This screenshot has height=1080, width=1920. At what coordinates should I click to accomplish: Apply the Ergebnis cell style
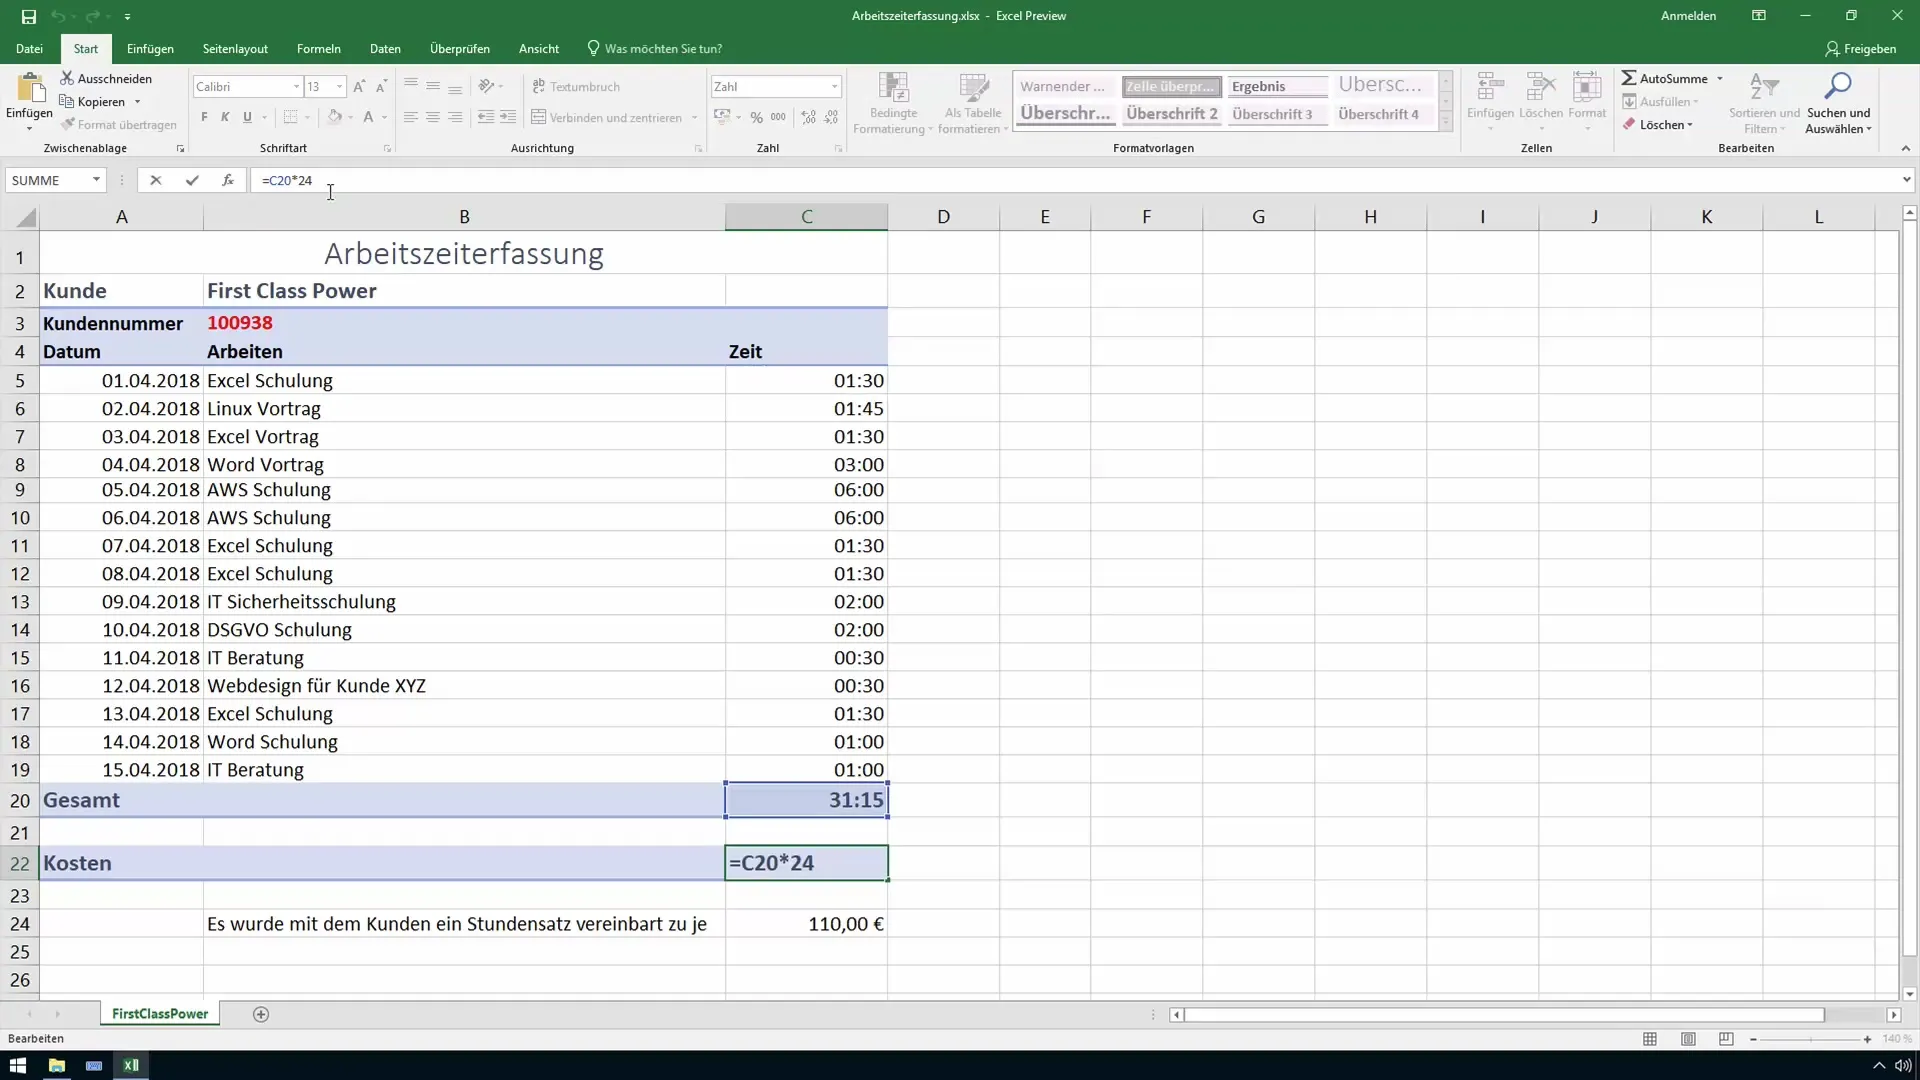[1278, 86]
